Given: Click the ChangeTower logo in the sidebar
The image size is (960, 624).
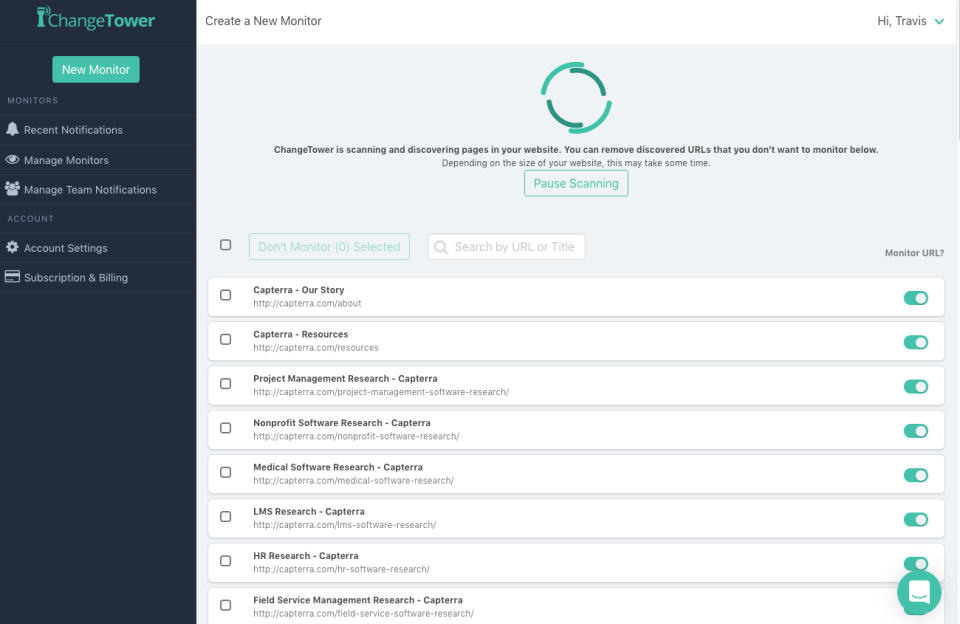Looking at the screenshot, I should coord(96,18).
